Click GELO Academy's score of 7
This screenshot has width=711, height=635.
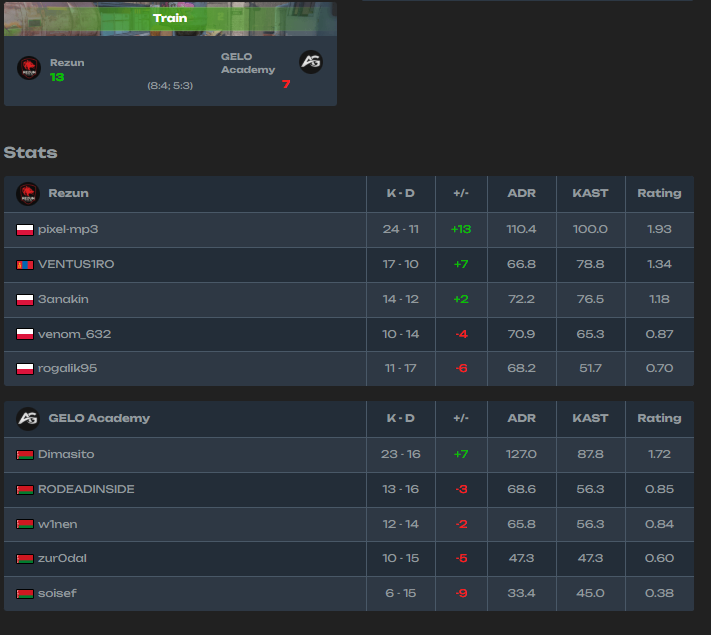pos(286,84)
